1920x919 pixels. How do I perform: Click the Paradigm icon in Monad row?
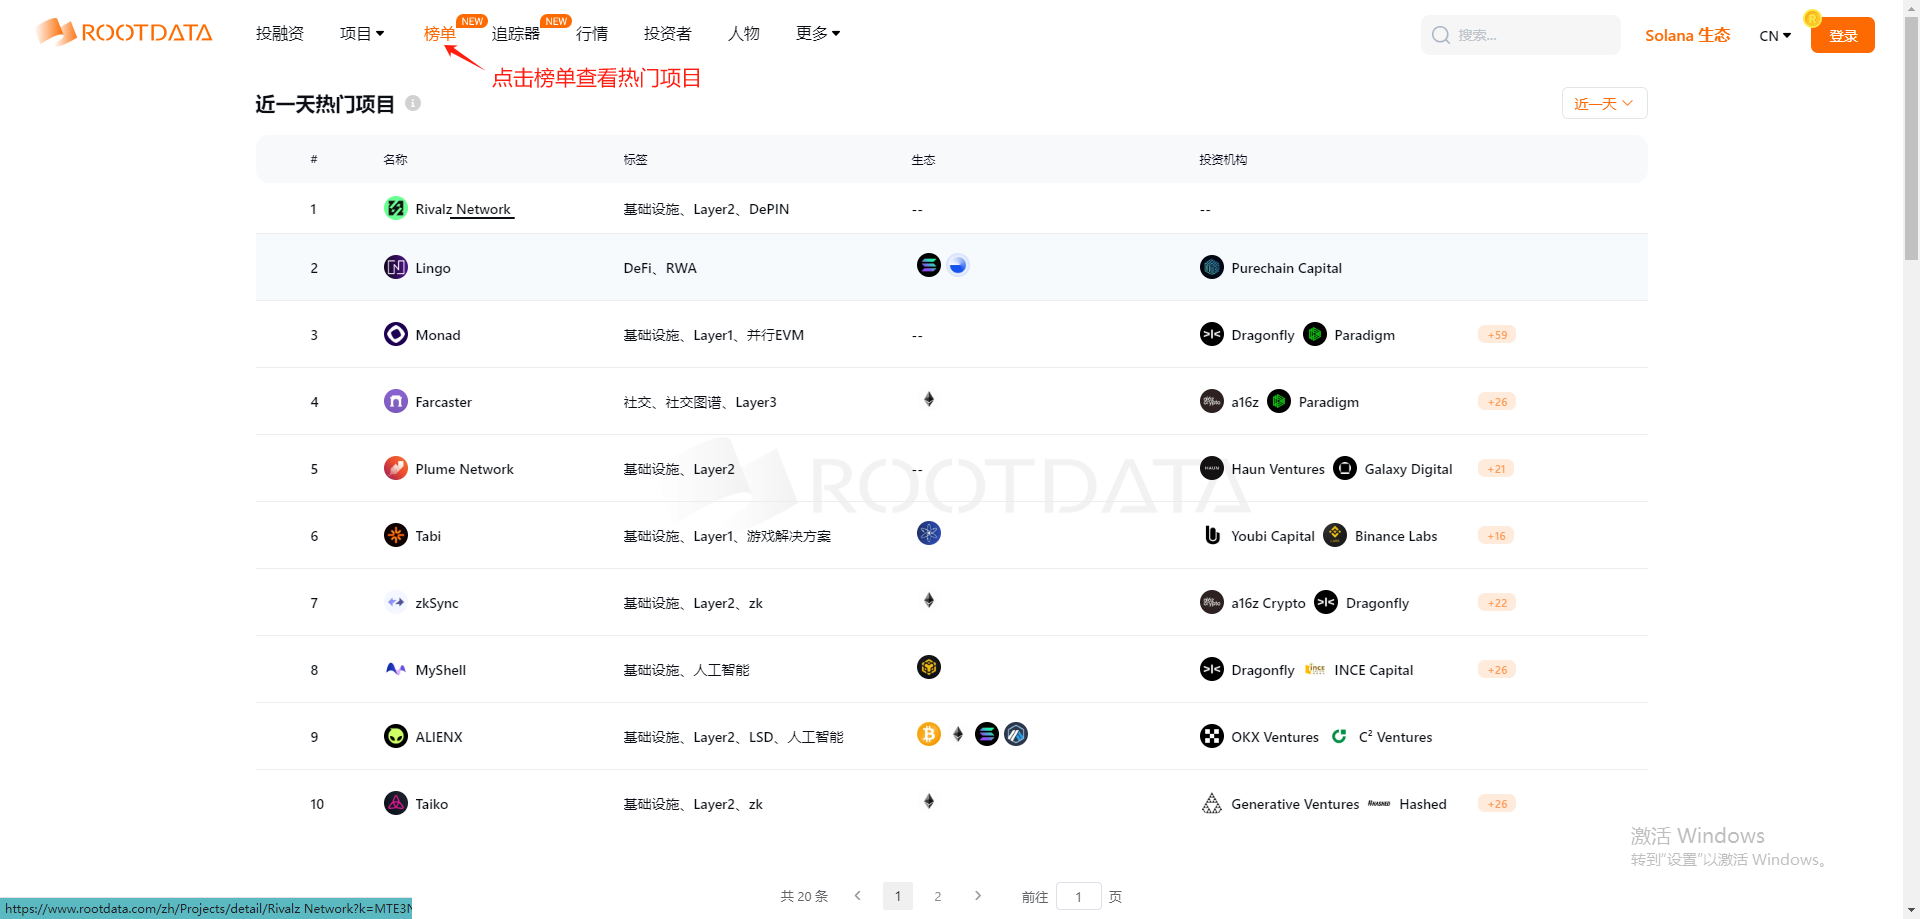point(1315,334)
